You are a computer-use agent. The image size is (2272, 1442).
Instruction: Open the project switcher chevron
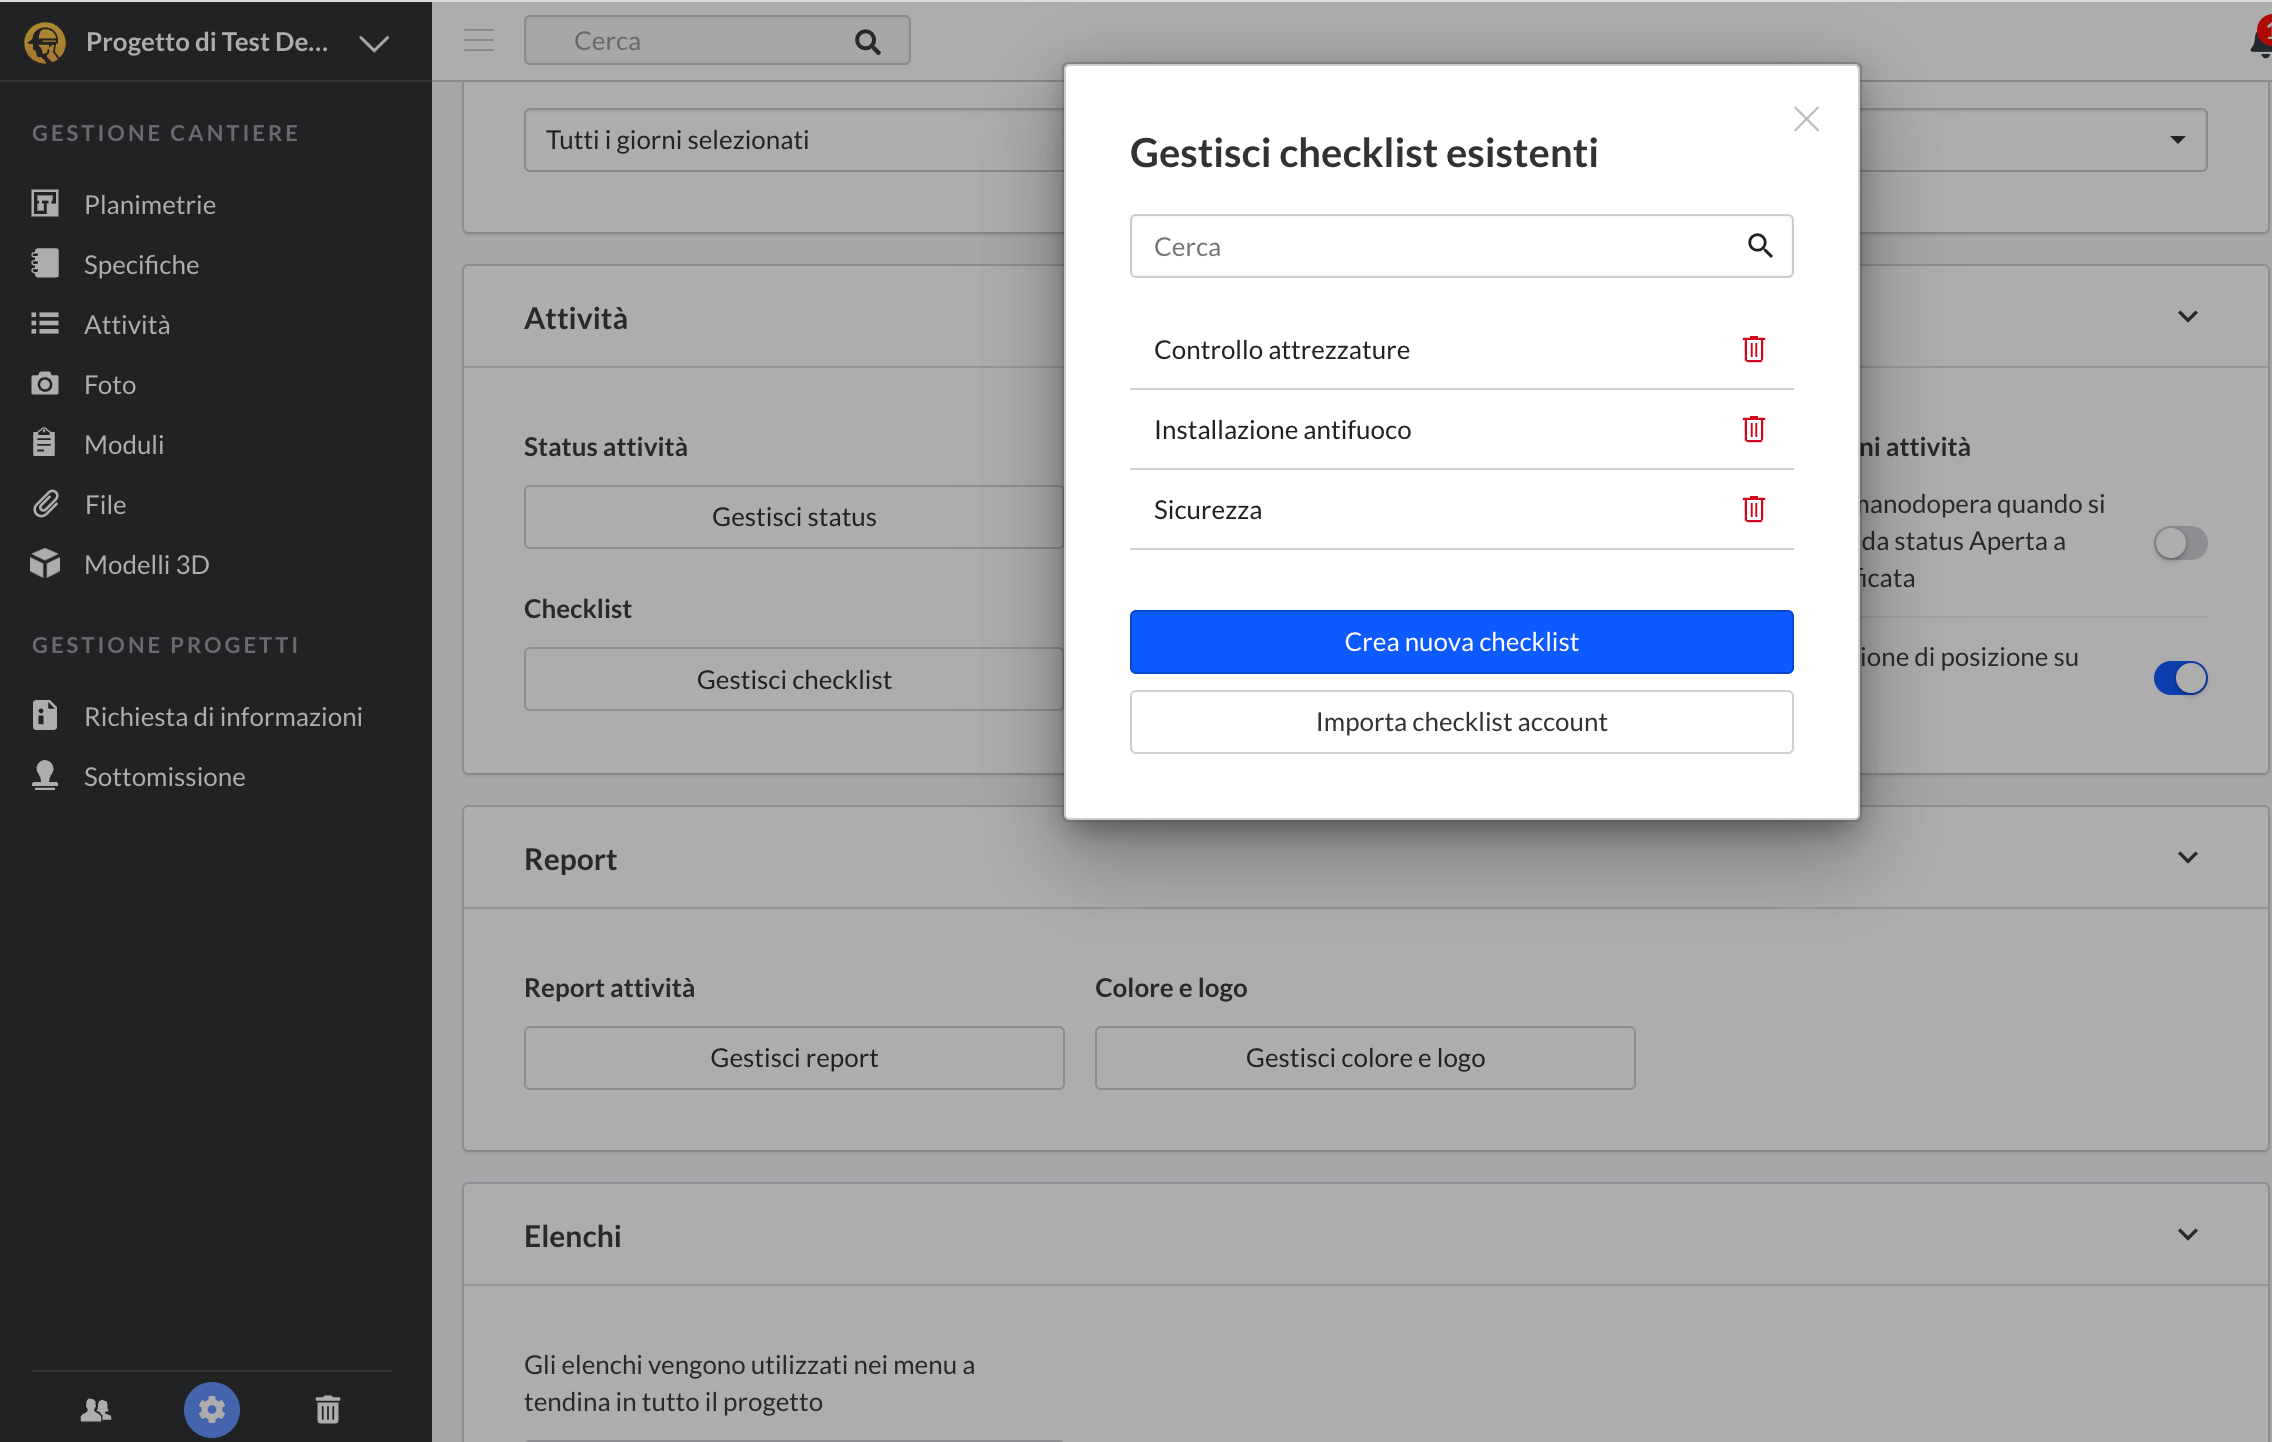click(x=374, y=43)
